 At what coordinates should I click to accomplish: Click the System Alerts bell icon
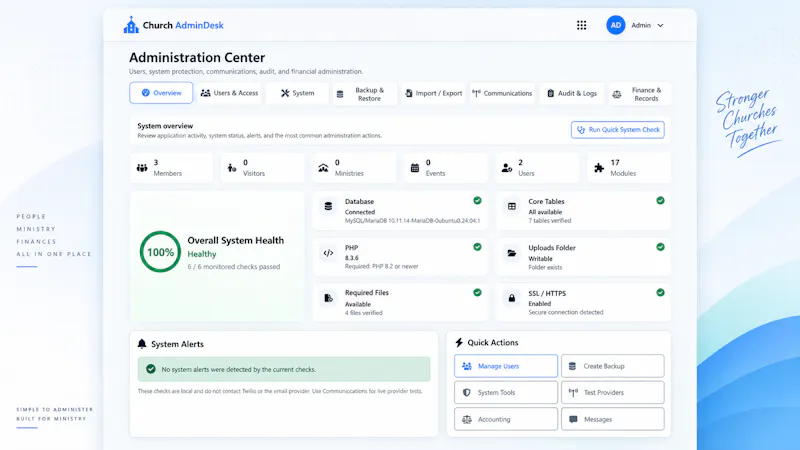click(142, 344)
